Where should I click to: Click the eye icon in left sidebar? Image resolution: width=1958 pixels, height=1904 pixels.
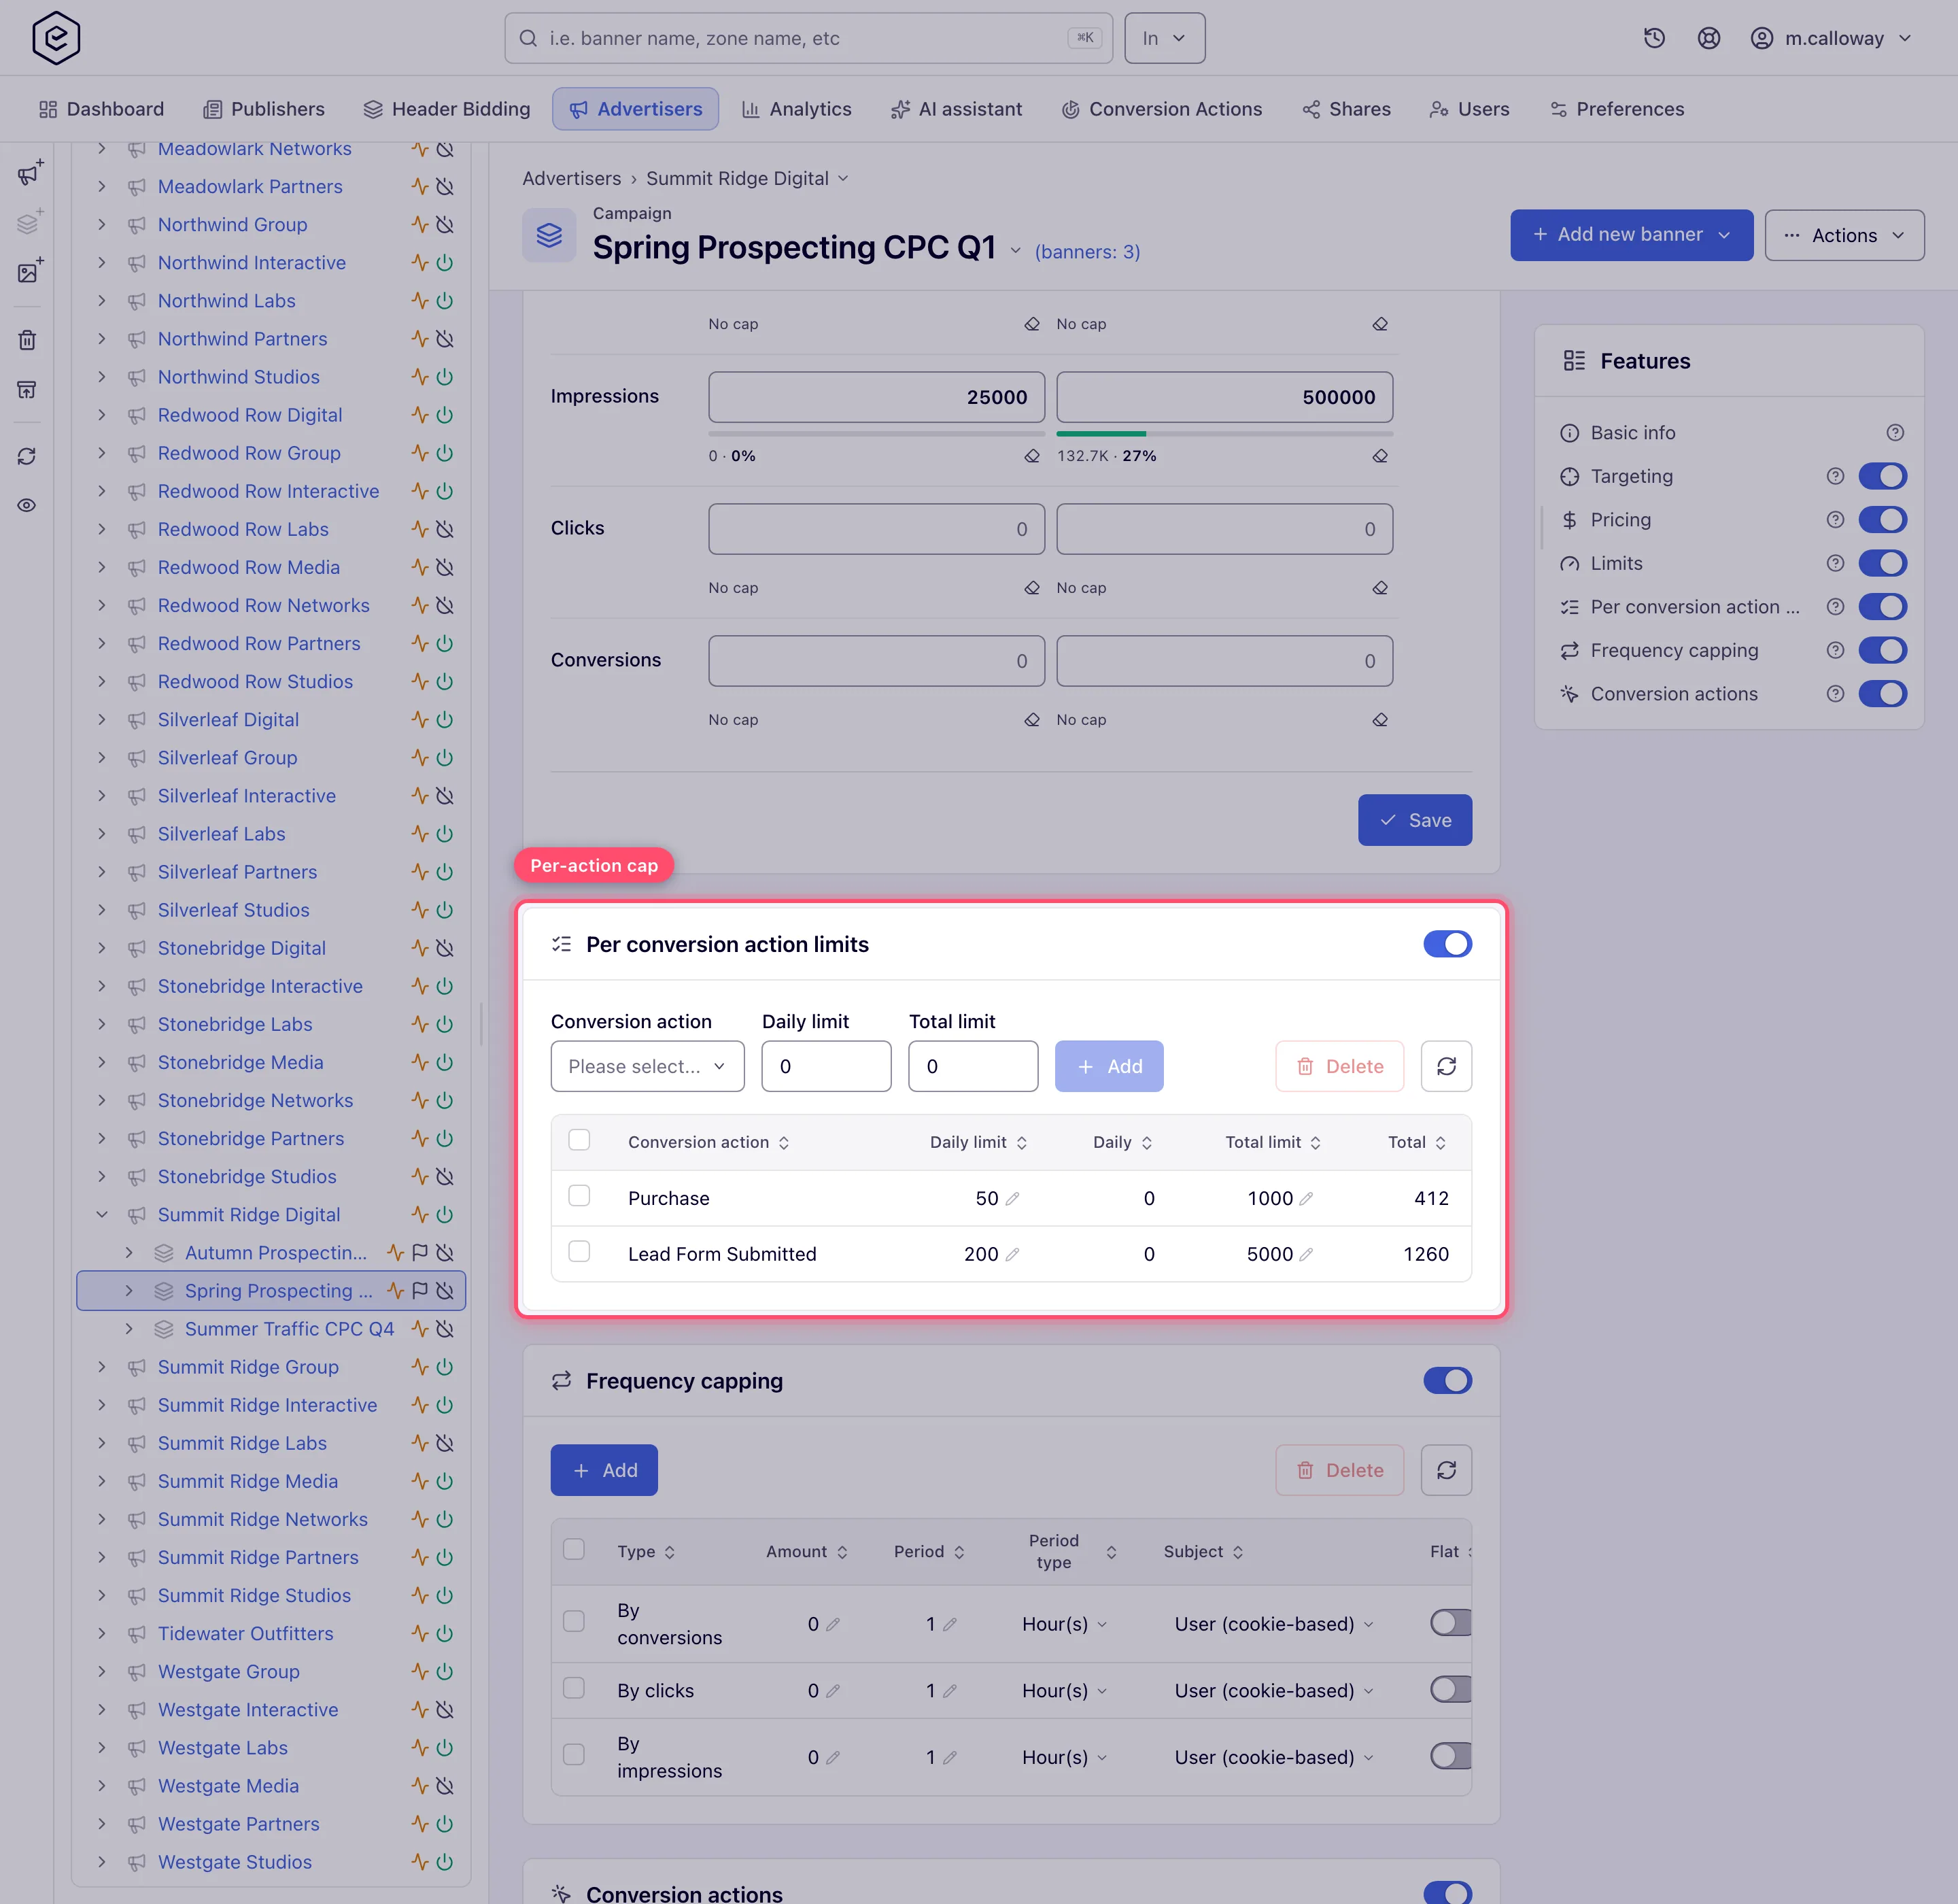coord(27,505)
